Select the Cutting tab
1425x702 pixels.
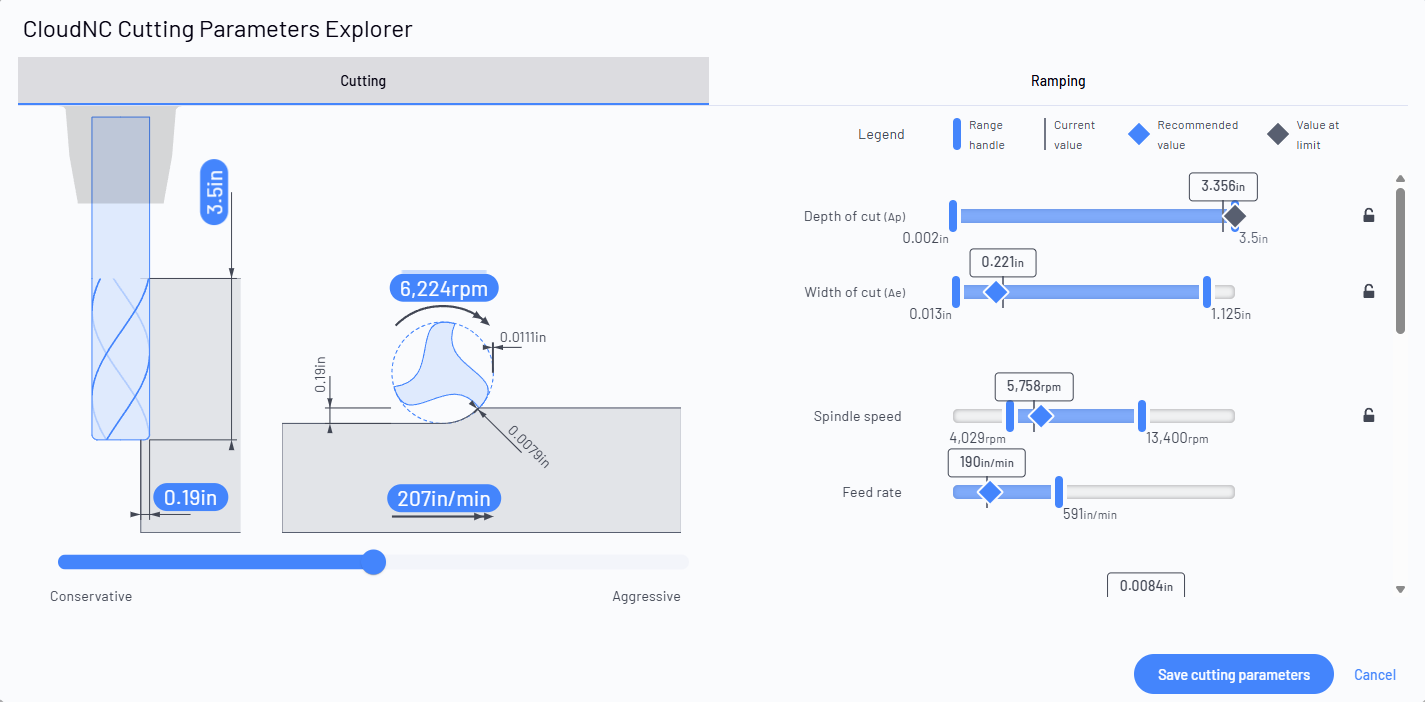coord(363,81)
